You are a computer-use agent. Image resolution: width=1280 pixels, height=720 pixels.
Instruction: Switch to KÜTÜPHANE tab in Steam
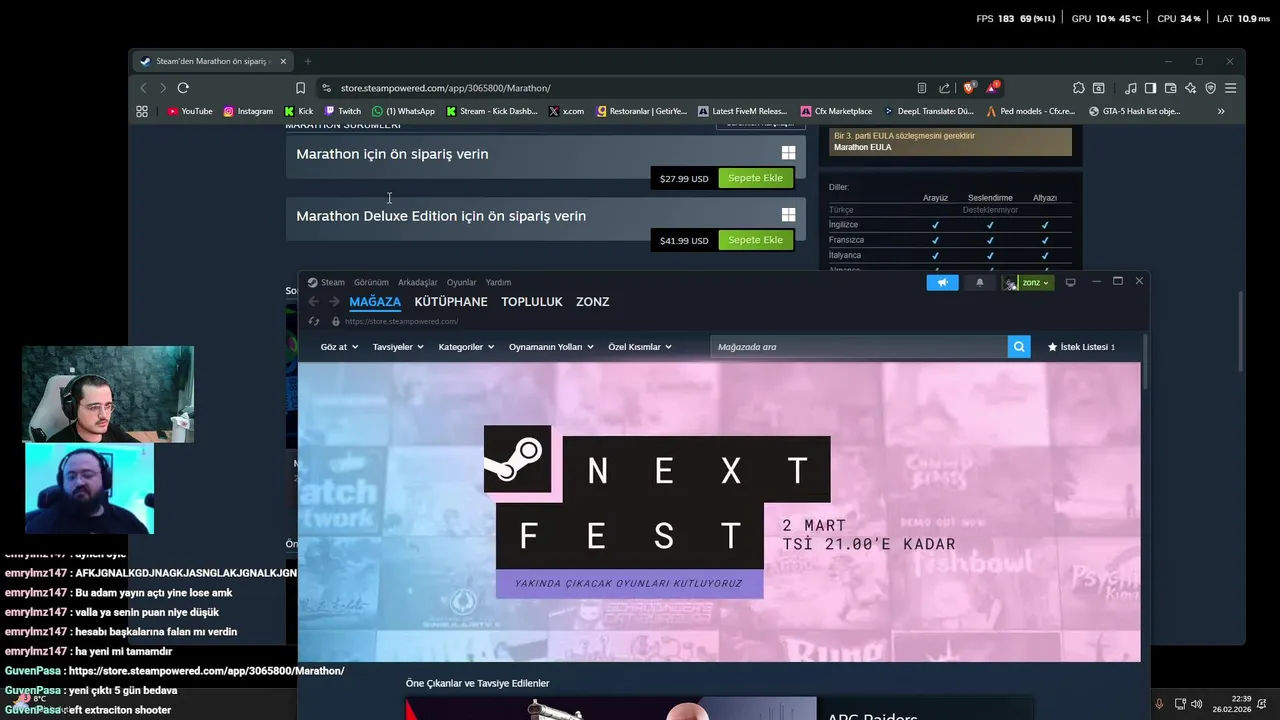click(451, 301)
